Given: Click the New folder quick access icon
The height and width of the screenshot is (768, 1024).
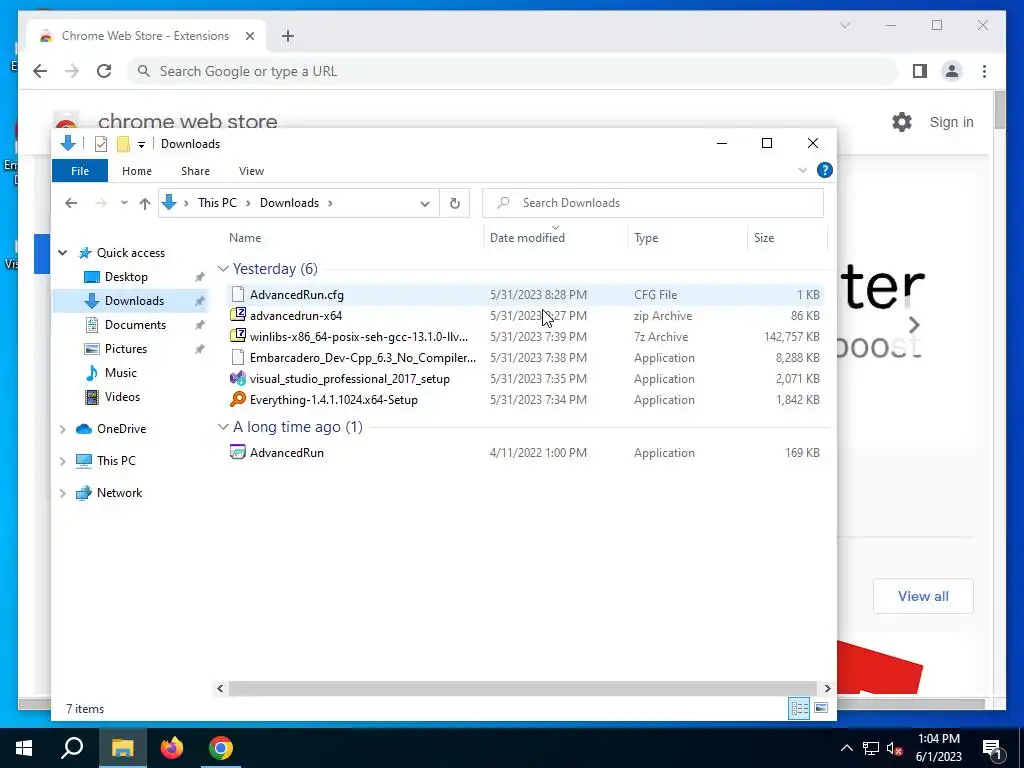Looking at the screenshot, I should click(x=123, y=144).
